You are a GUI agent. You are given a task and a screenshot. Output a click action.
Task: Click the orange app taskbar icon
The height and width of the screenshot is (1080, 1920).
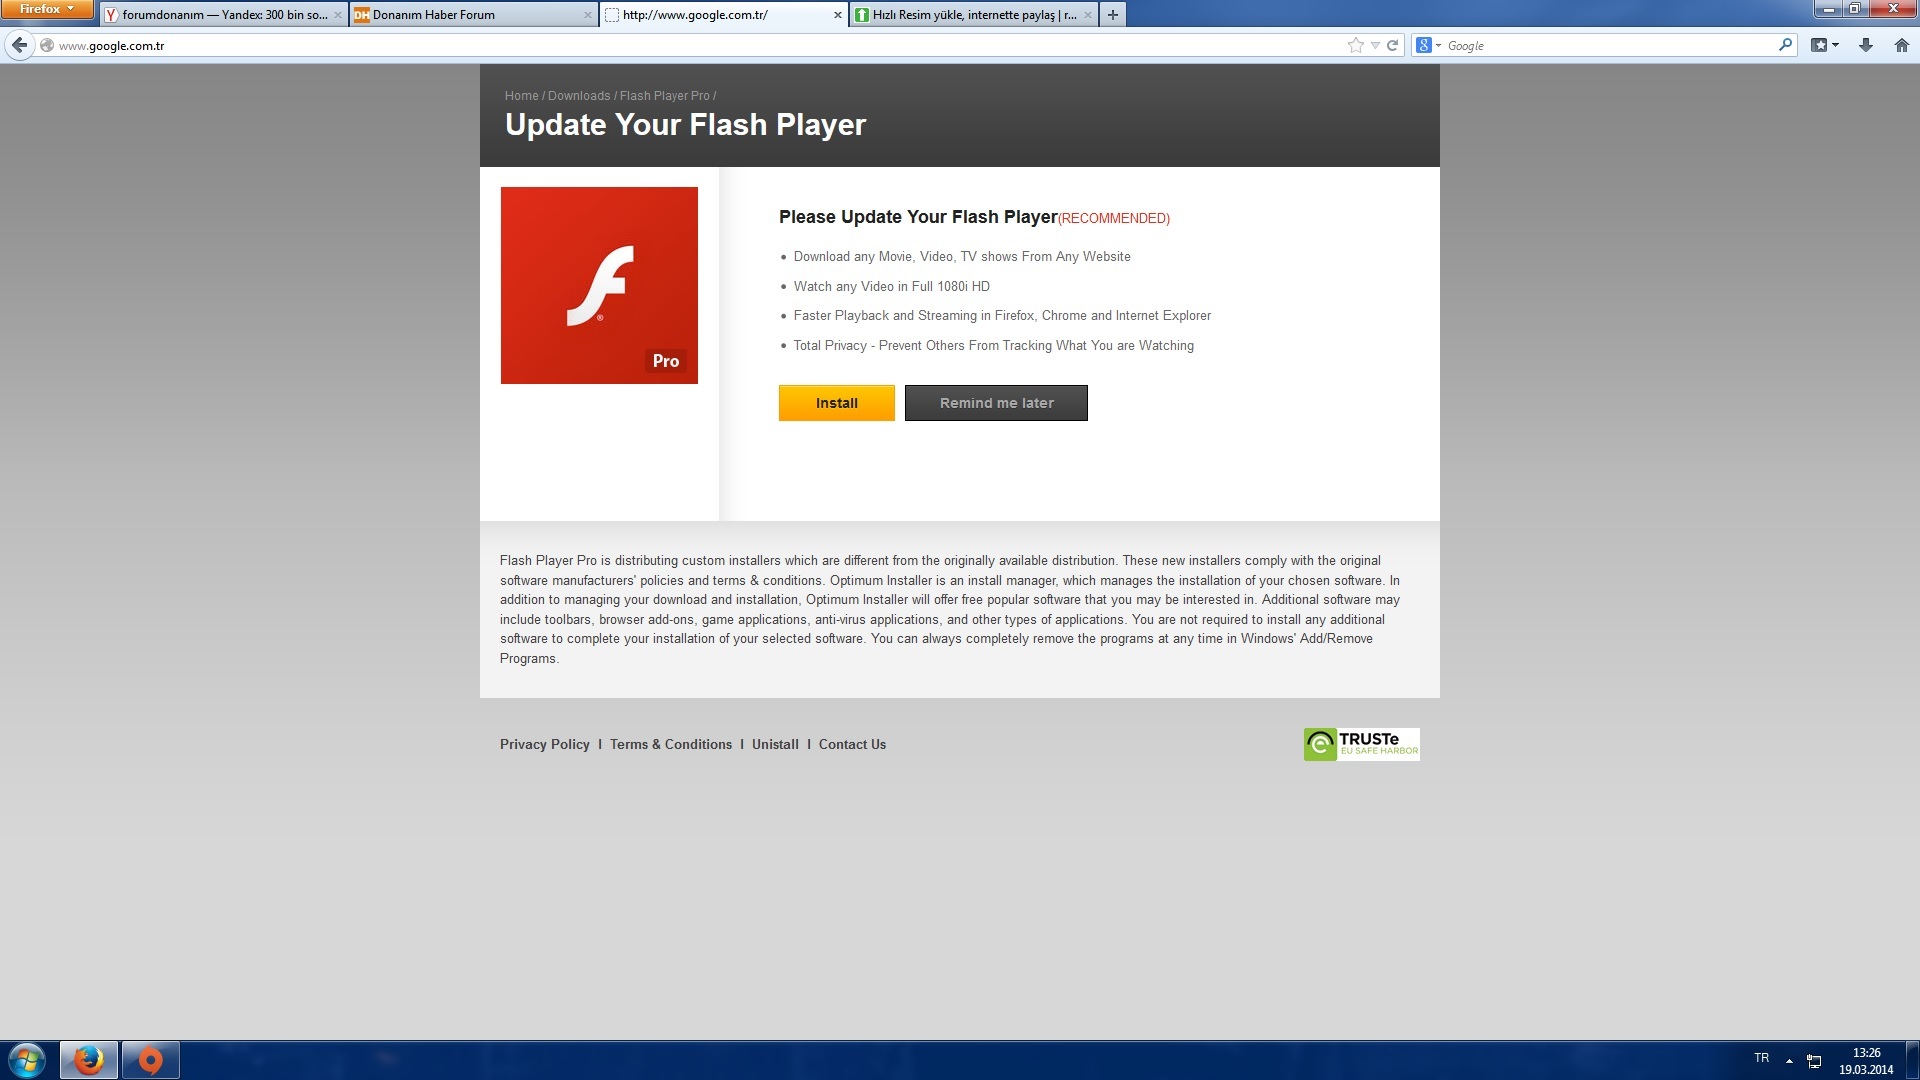coord(151,1060)
